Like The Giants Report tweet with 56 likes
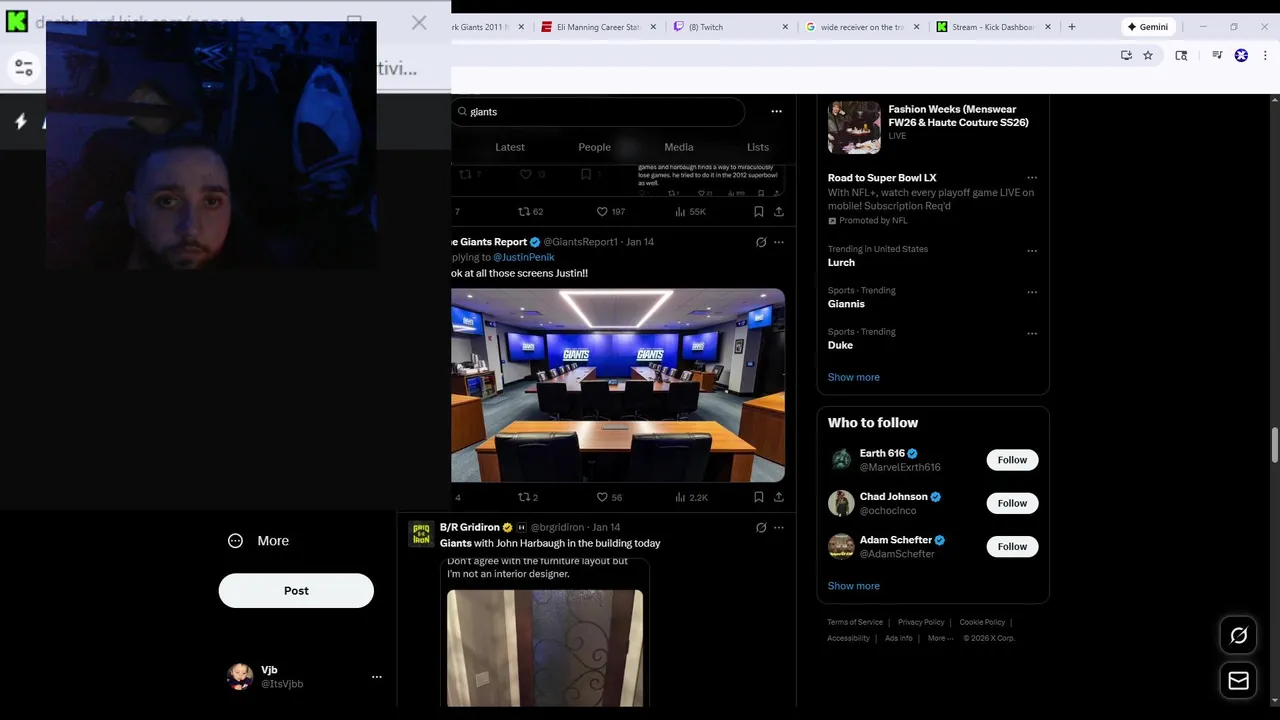This screenshot has height=720, width=1280. tap(610, 497)
